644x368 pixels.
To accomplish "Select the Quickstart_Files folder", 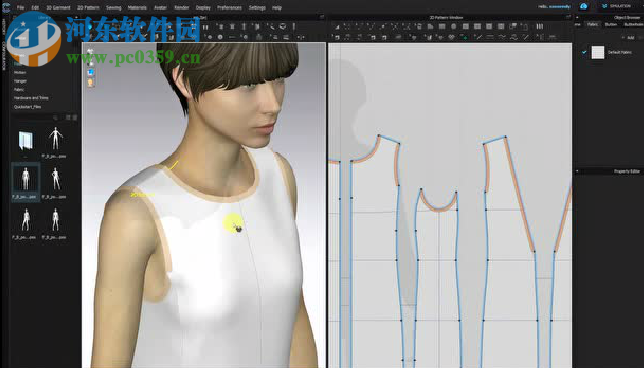I will pyautogui.click(x=28, y=107).
